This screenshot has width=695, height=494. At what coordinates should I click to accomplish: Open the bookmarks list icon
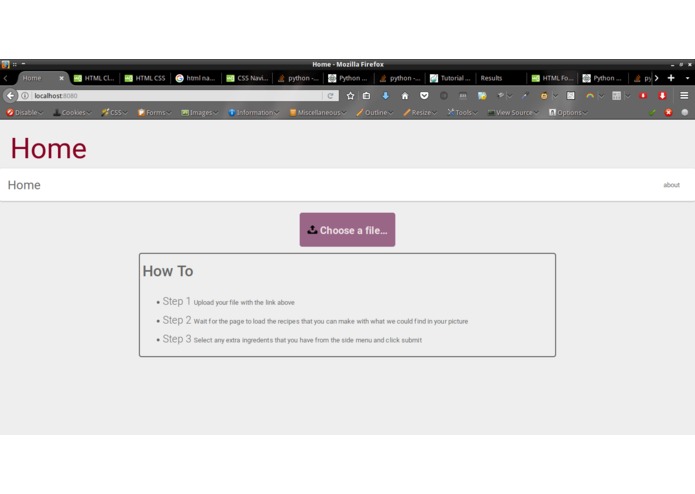367,96
